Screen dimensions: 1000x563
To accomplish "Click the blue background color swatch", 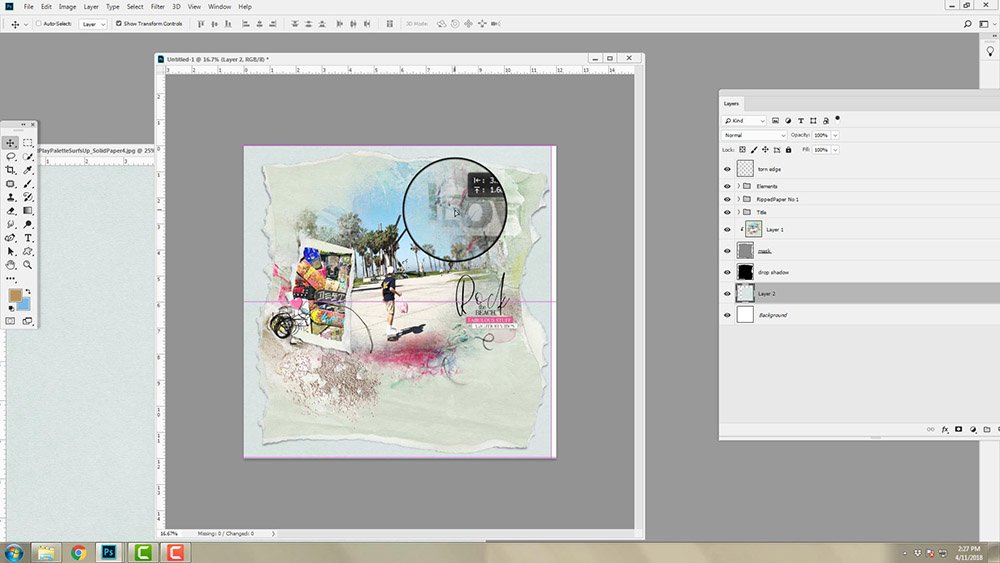I will [25, 305].
